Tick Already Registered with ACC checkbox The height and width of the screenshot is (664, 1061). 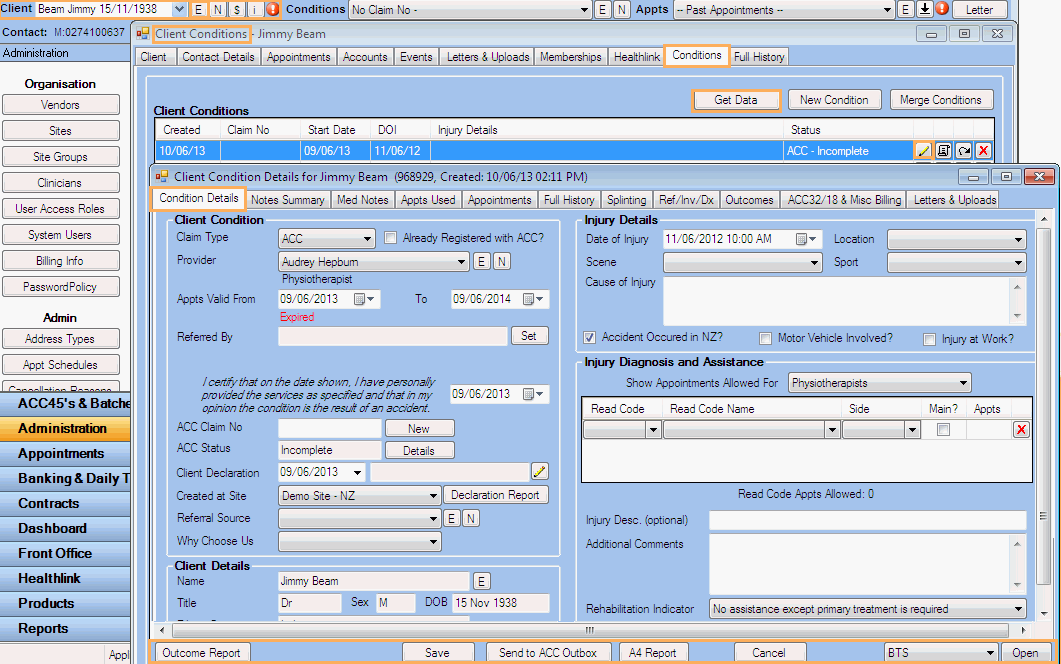(x=392, y=238)
